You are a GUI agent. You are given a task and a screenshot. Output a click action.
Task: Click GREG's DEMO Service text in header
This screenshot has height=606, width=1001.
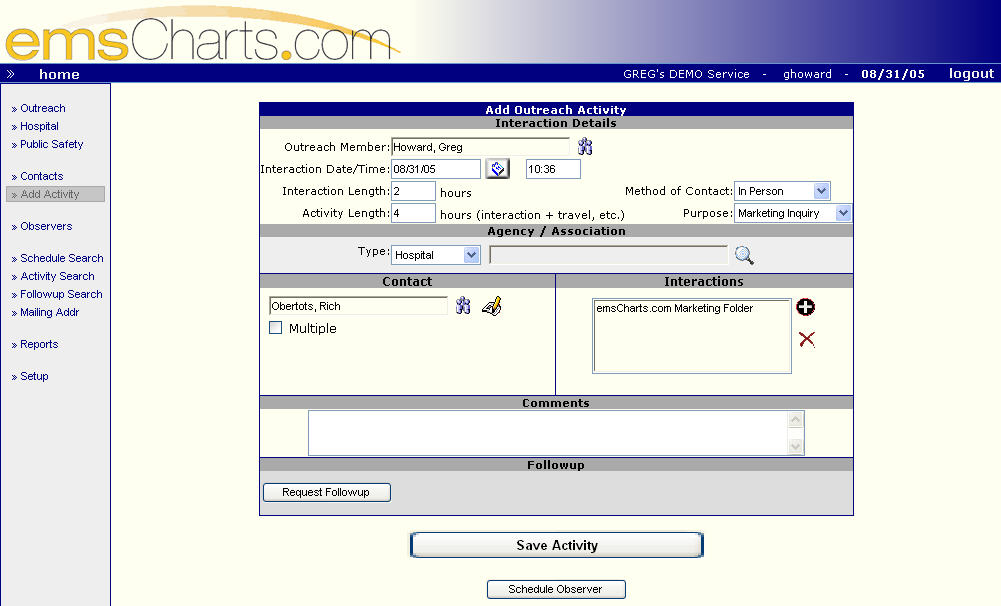pyautogui.click(x=686, y=74)
